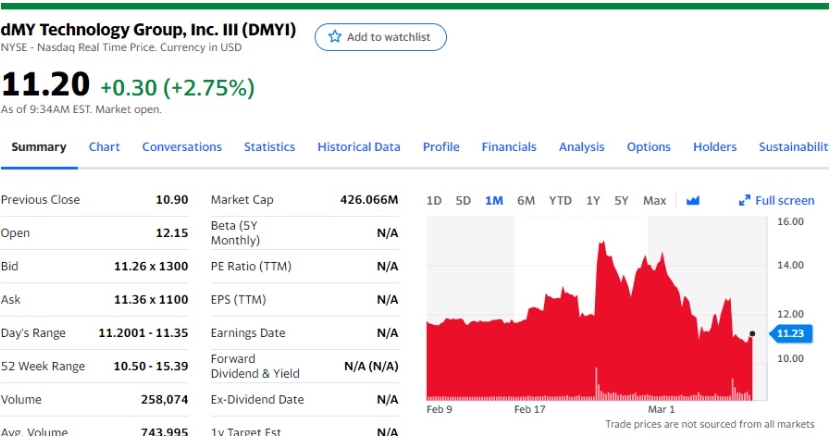Screen dimensions: 831x438
Task: Select the 1M chart range
Action: [494, 200]
